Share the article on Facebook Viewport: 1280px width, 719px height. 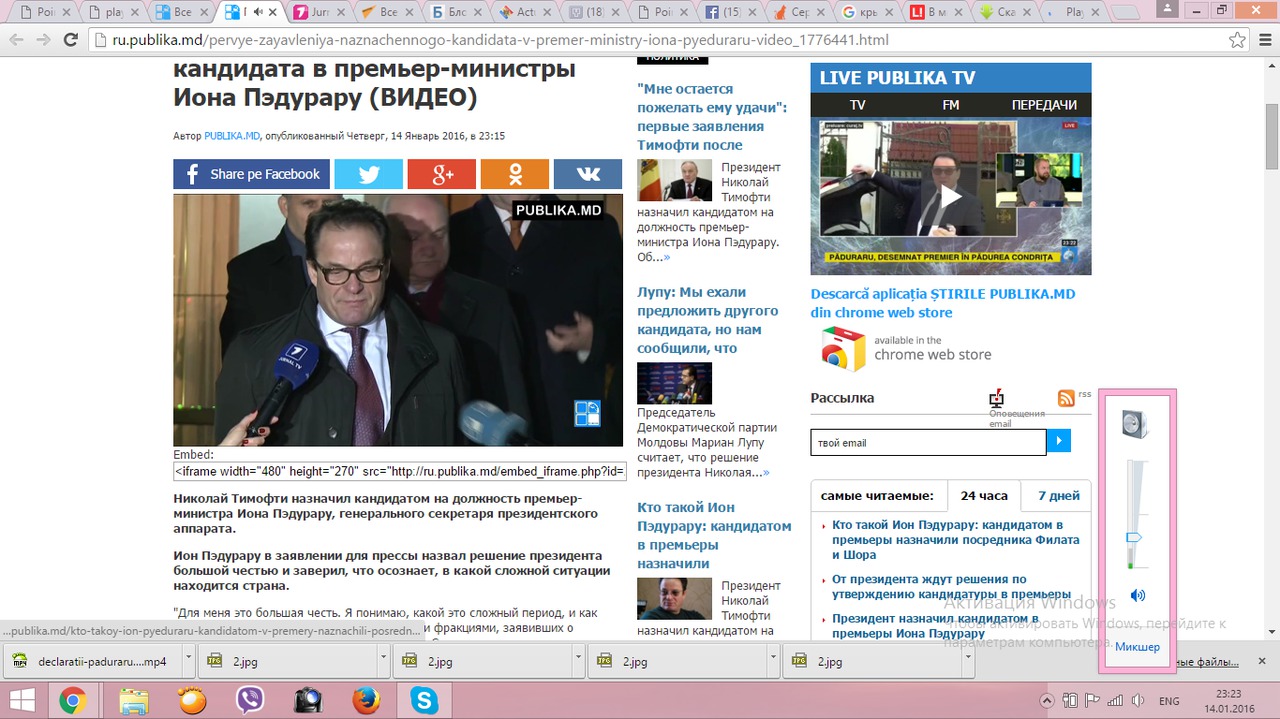pyautogui.click(x=251, y=174)
